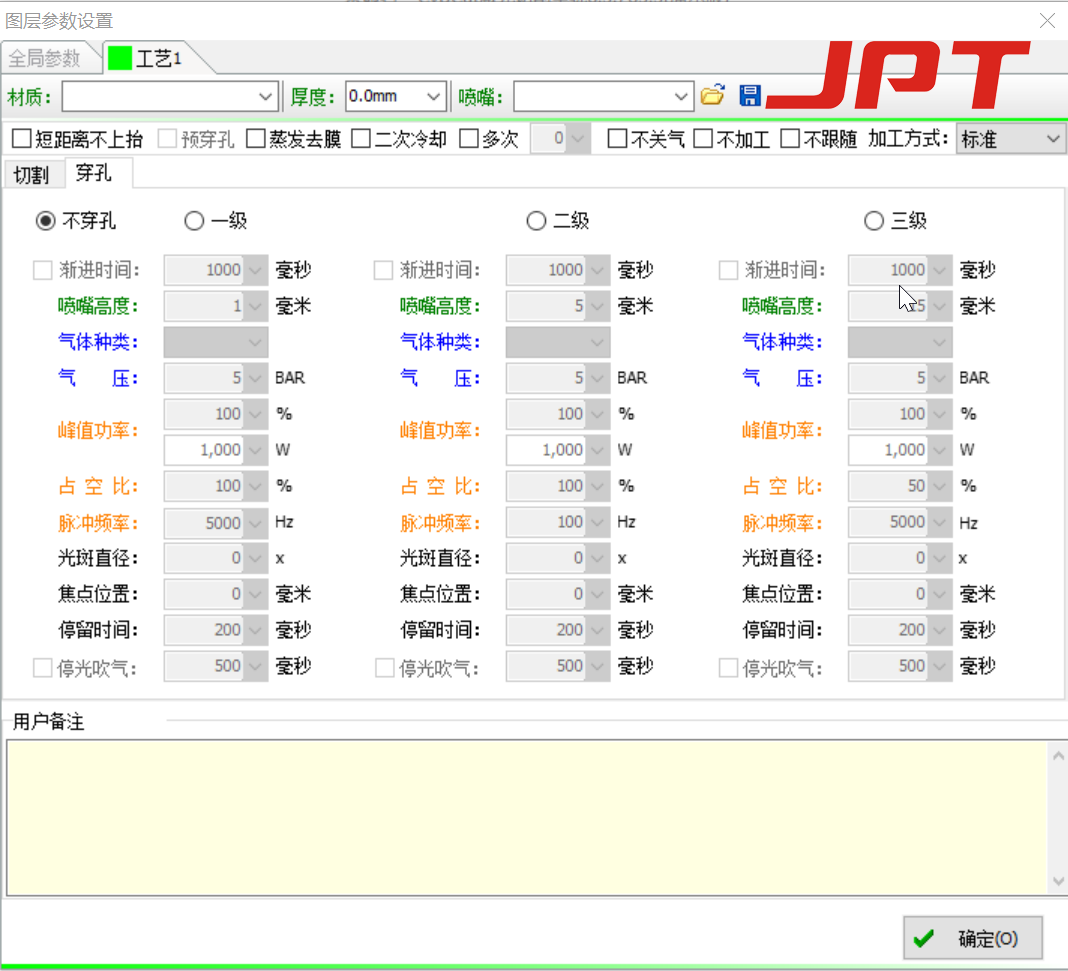The image size is (1068, 971).
Task: Click the 确定(O) confirm button
Action: [x=973, y=938]
